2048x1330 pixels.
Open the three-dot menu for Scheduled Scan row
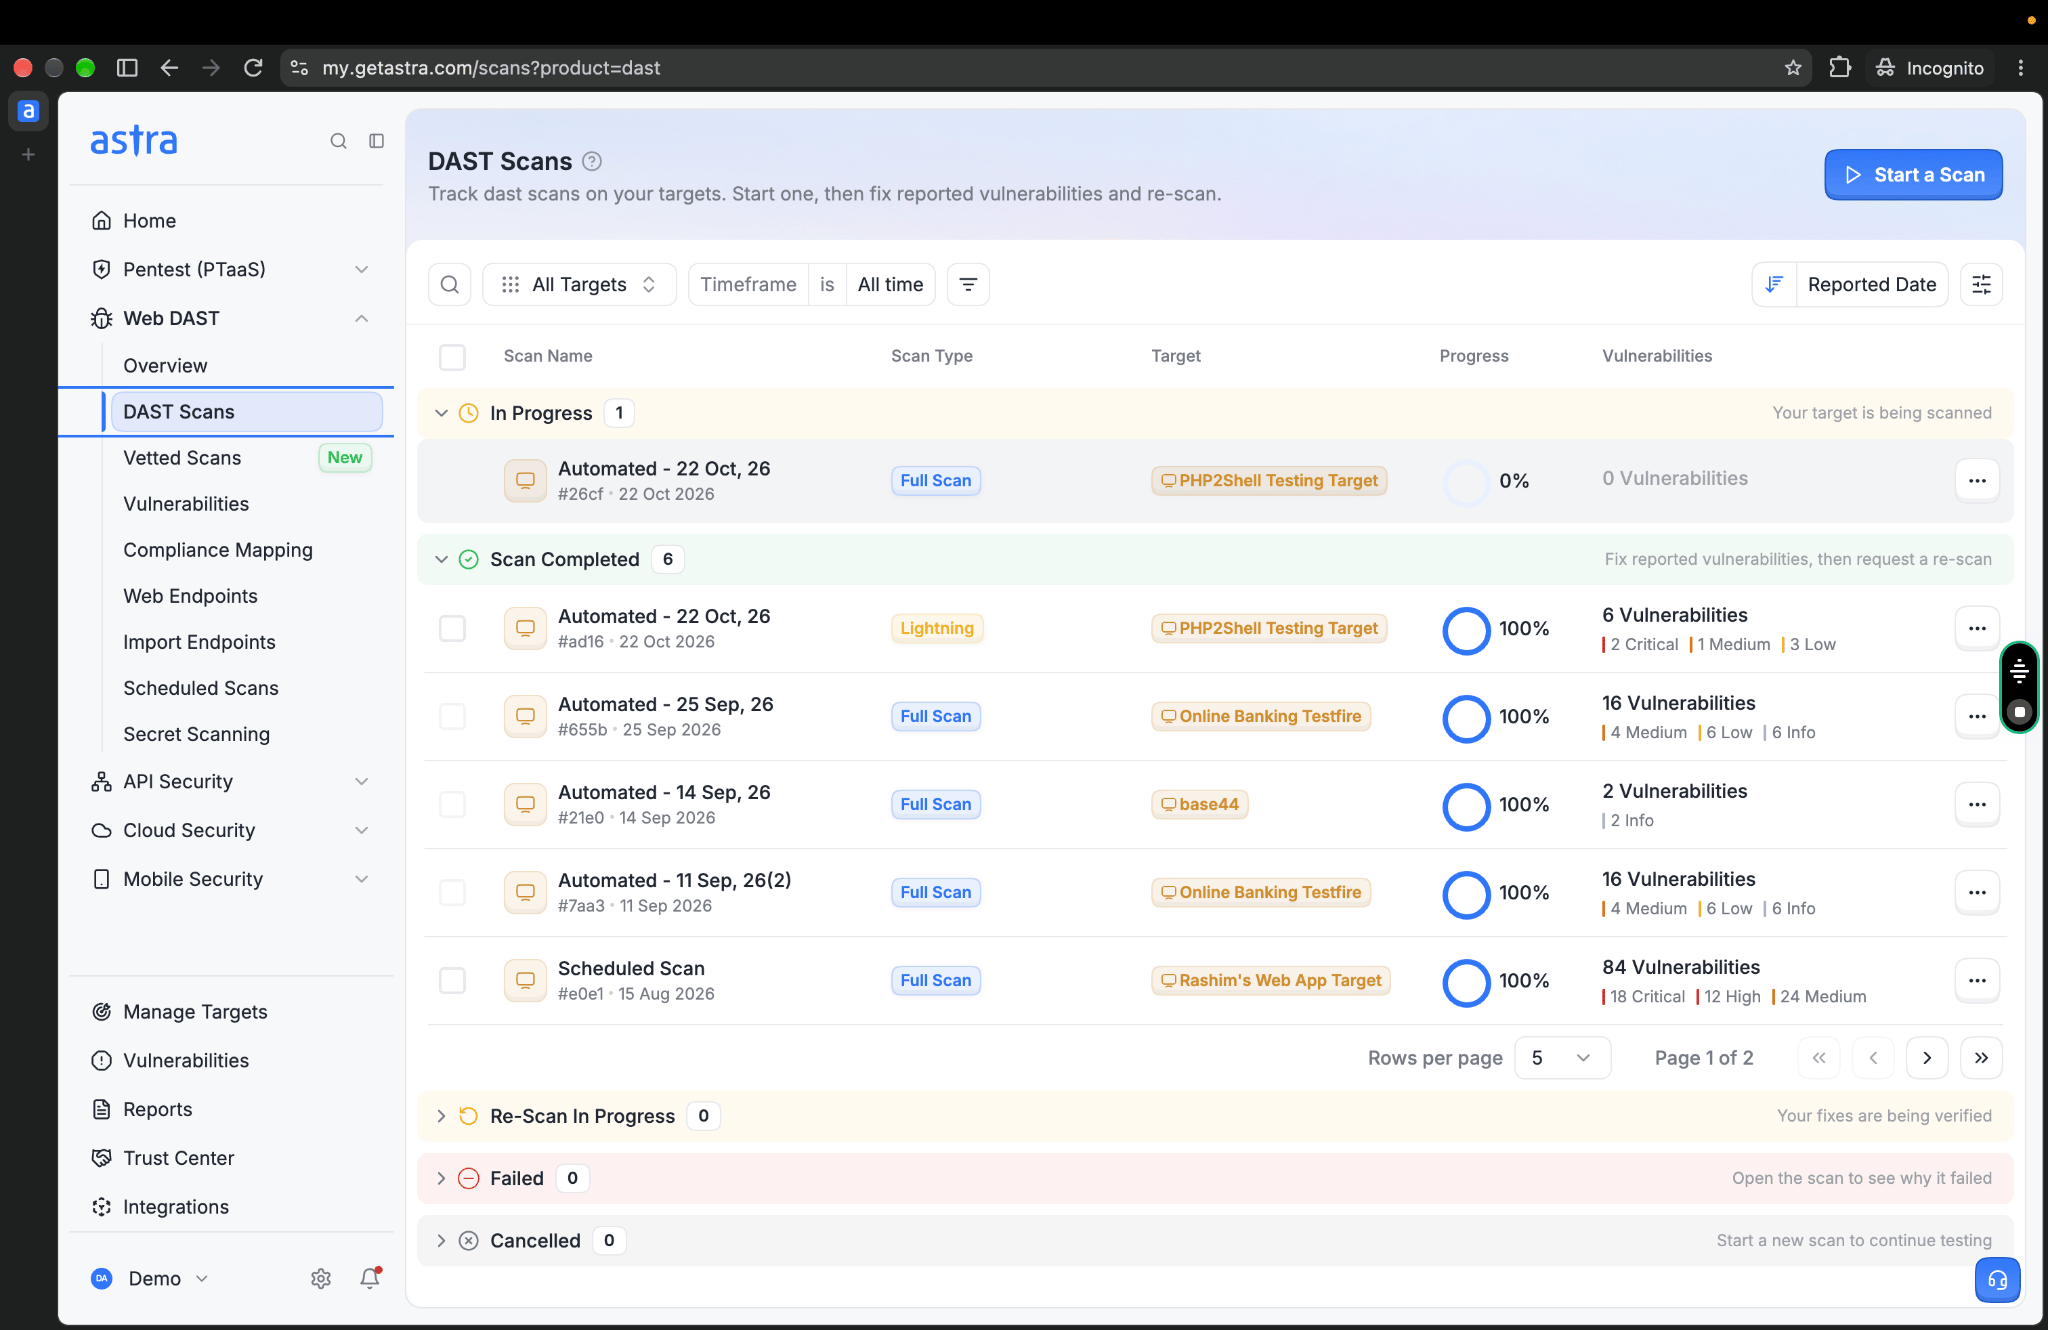tap(1977, 981)
